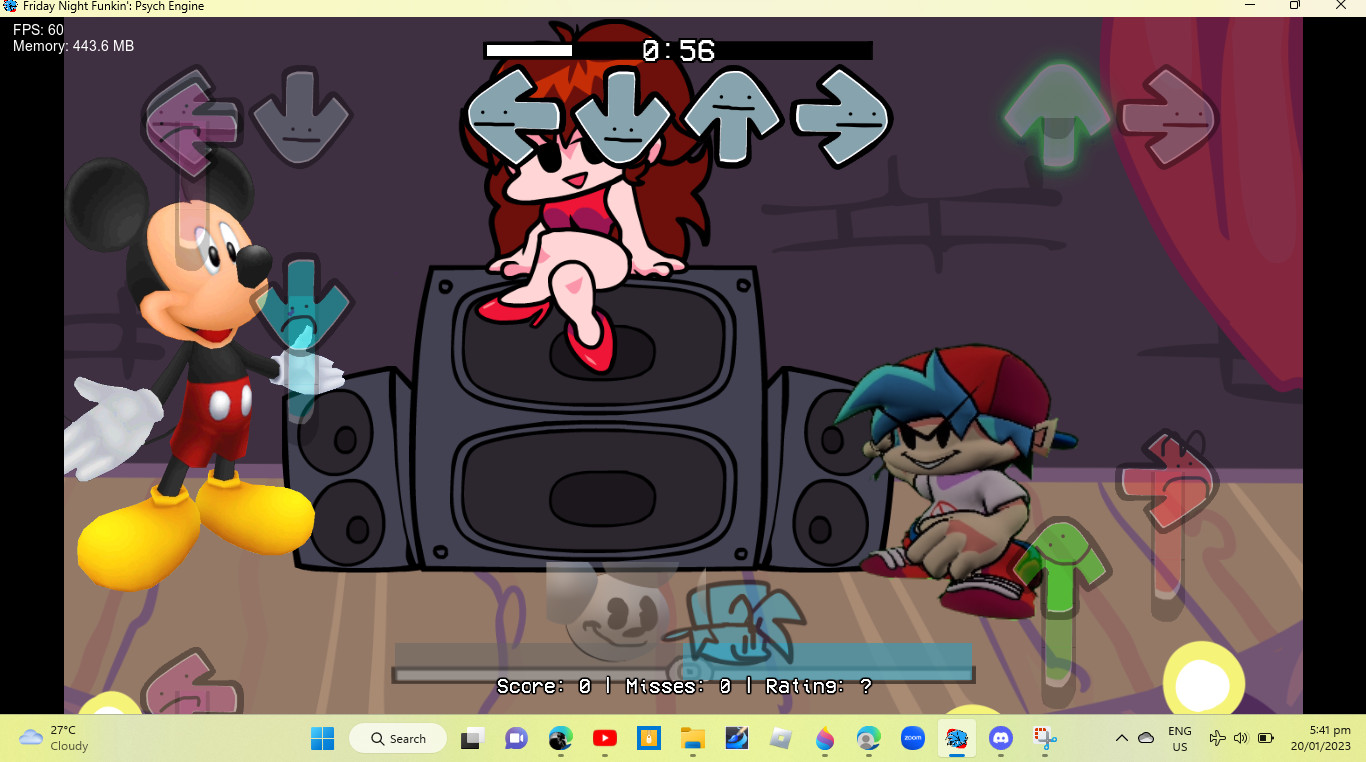1366x762 pixels.
Task: Click the glowing green up arrow receptor
Action: tap(1057, 114)
